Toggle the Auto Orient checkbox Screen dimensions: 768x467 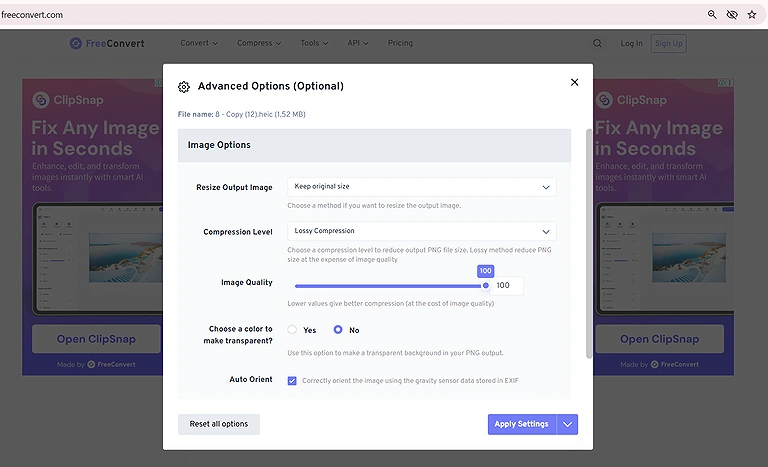click(x=292, y=381)
